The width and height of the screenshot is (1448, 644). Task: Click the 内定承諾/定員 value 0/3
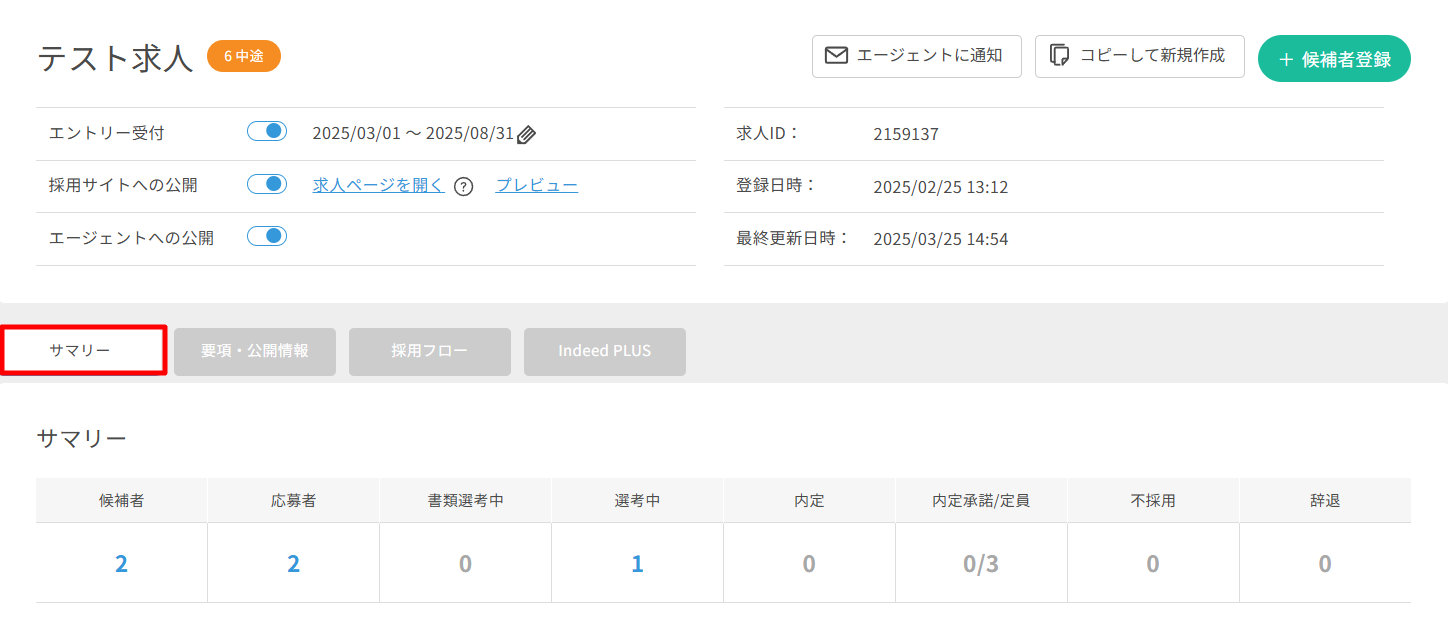981,564
